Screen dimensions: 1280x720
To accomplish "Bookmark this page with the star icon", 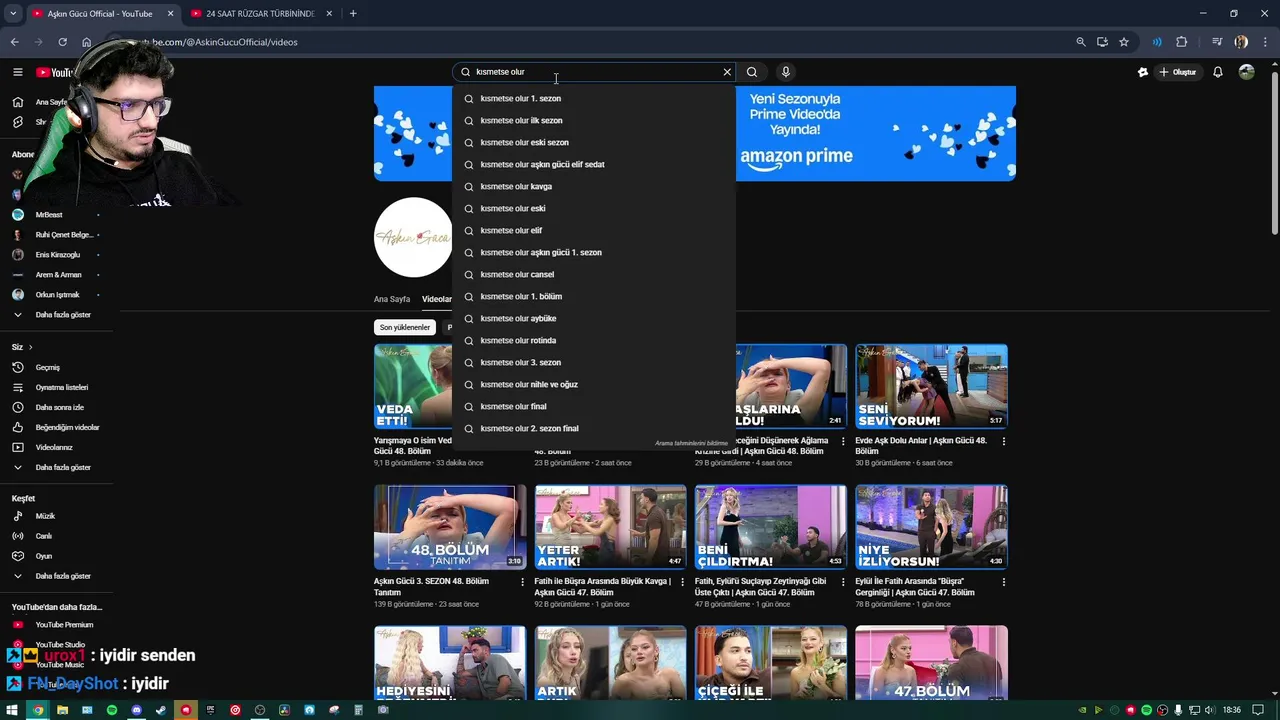I will tap(1124, 42).
